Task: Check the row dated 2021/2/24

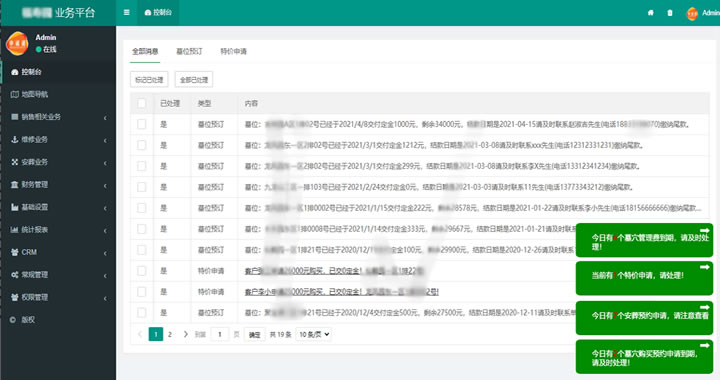Action: [x=141, y=187]
